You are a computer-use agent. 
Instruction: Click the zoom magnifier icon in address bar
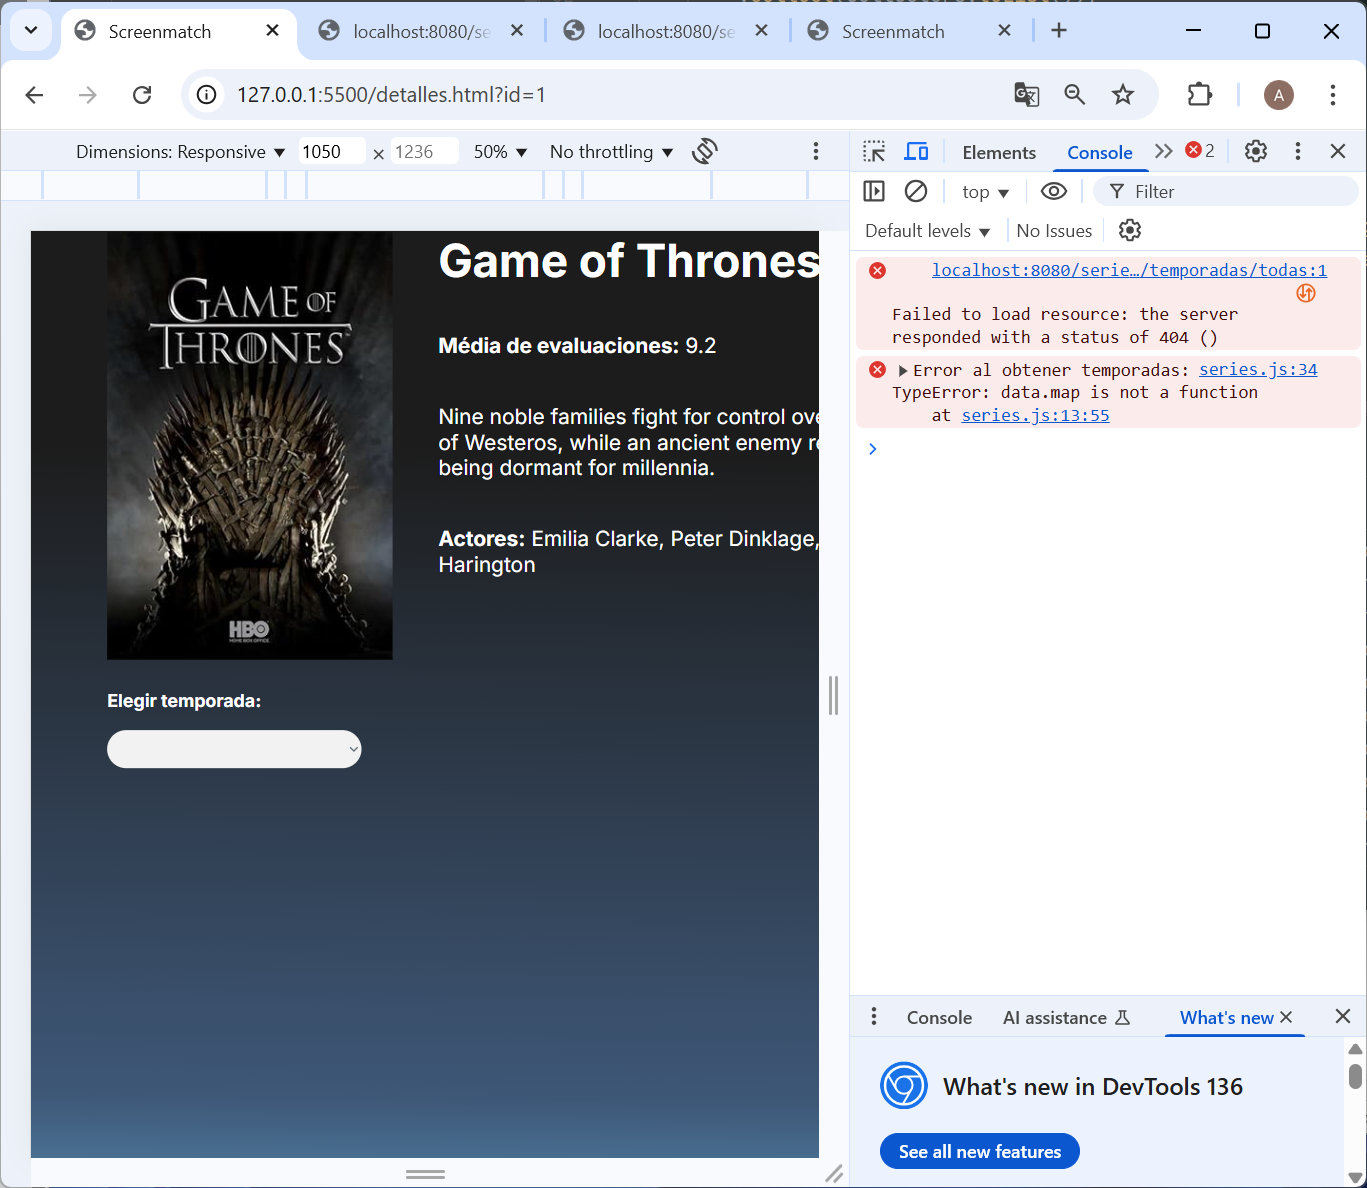1075,95
